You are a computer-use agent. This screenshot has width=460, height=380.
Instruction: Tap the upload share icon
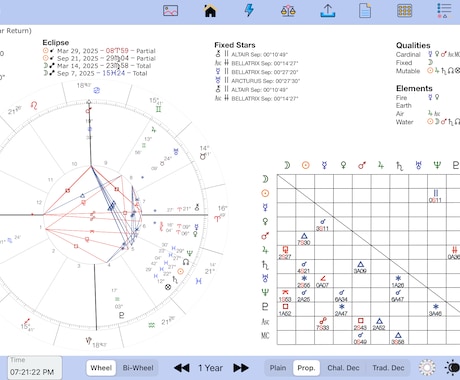point(328,11)
